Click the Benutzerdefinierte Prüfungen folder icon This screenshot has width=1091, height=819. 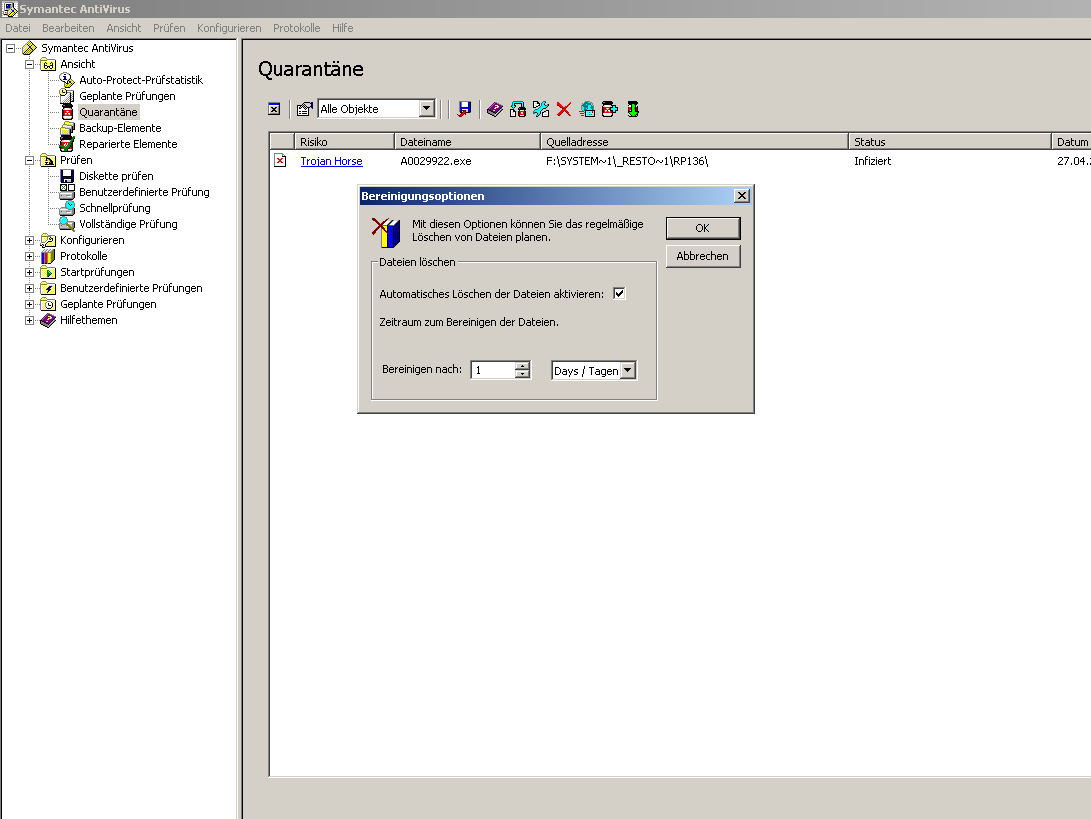(x=48, y=288)
